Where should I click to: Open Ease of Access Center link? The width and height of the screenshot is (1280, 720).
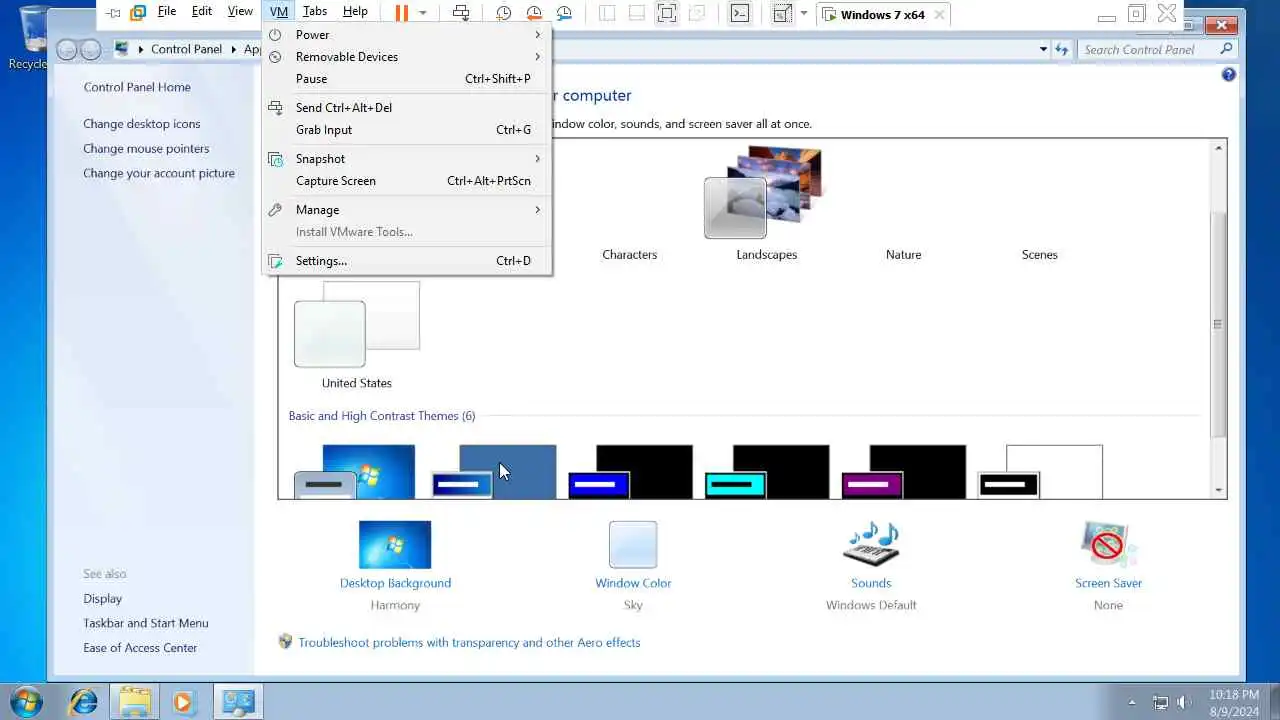[x=140, y=648]
